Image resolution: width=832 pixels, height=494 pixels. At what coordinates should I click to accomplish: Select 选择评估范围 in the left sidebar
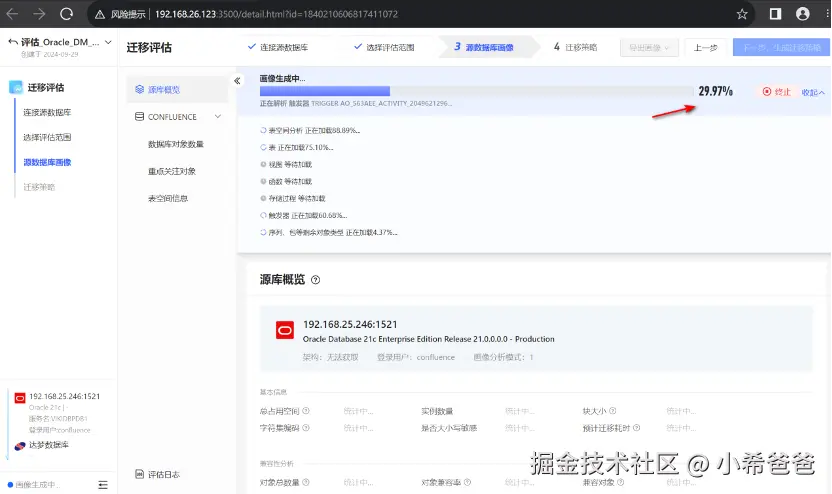[47, 137]
